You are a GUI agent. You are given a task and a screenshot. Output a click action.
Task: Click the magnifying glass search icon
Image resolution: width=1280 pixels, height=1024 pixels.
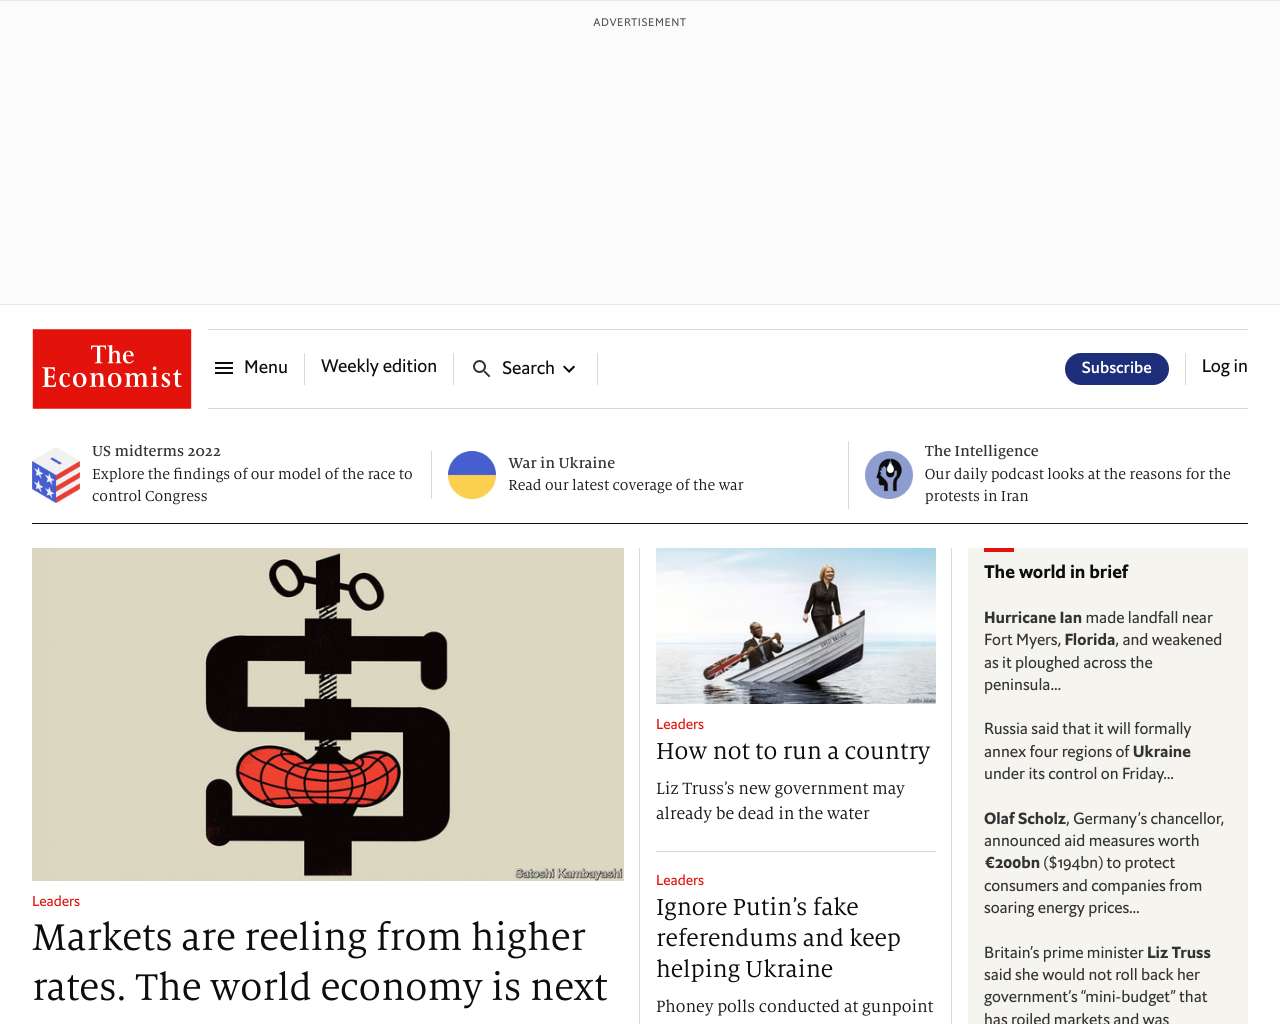(481, 369)
